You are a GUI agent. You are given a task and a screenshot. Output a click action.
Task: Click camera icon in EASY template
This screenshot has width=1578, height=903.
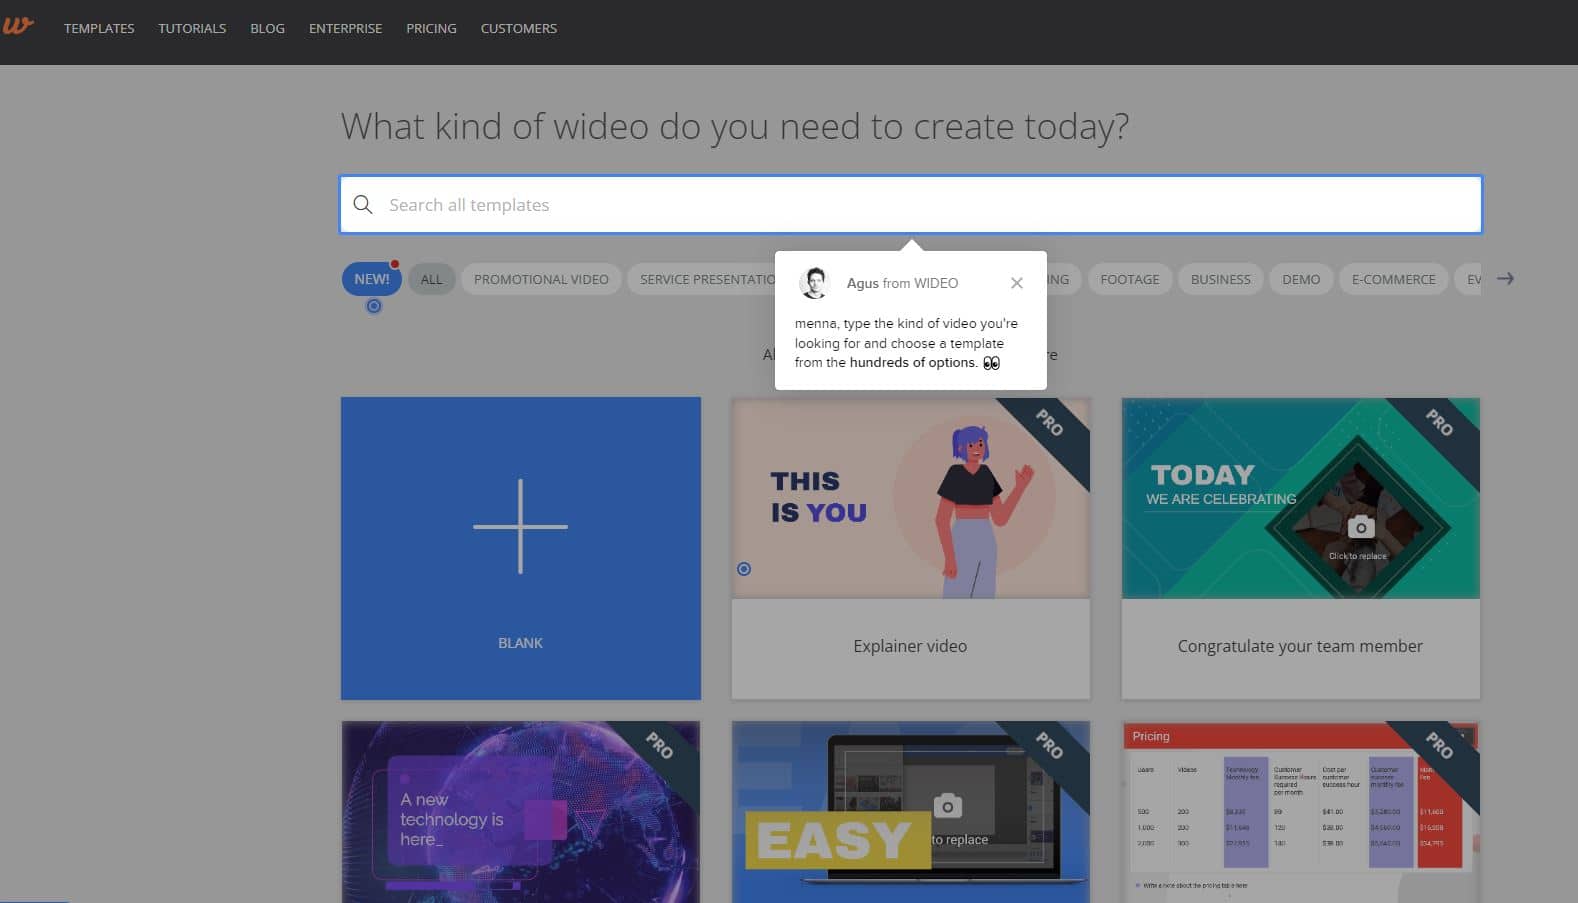click(x=947, y=805)
